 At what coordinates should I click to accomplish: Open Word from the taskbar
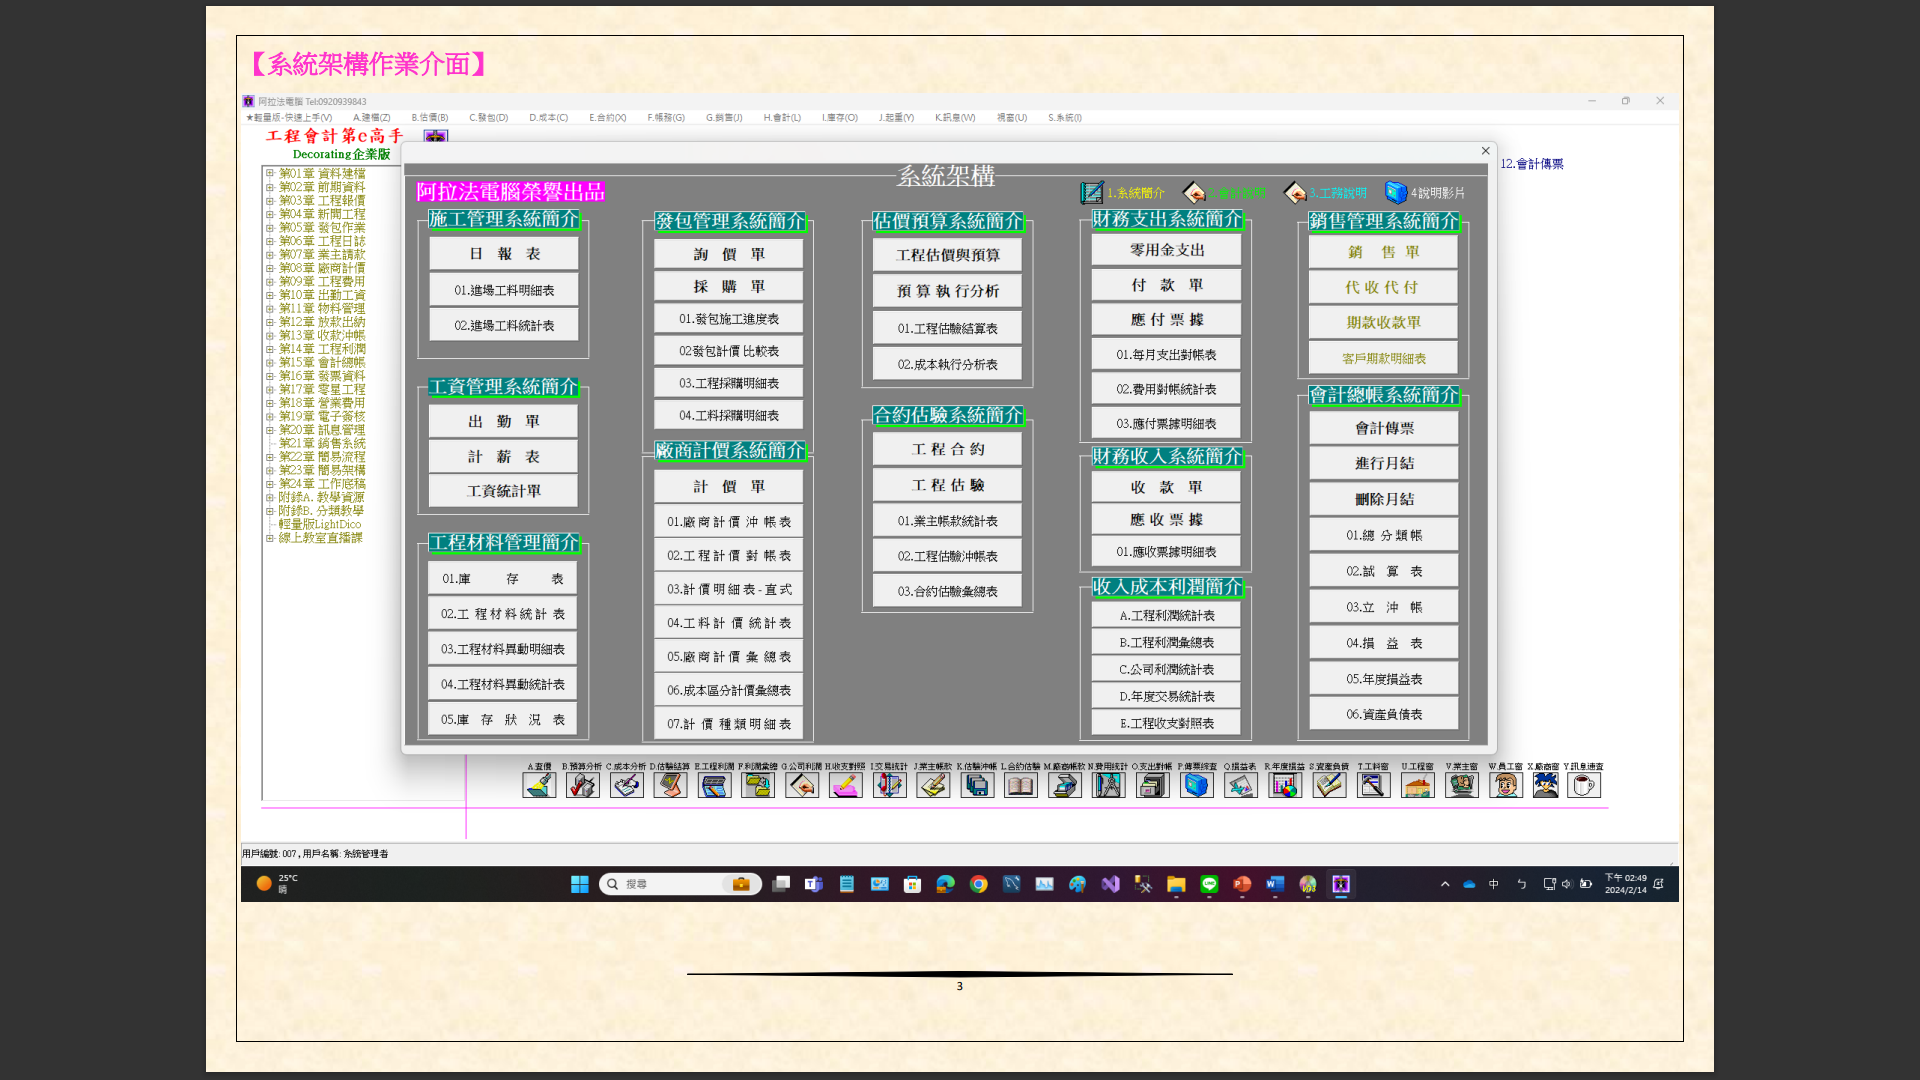[1275, 884]
